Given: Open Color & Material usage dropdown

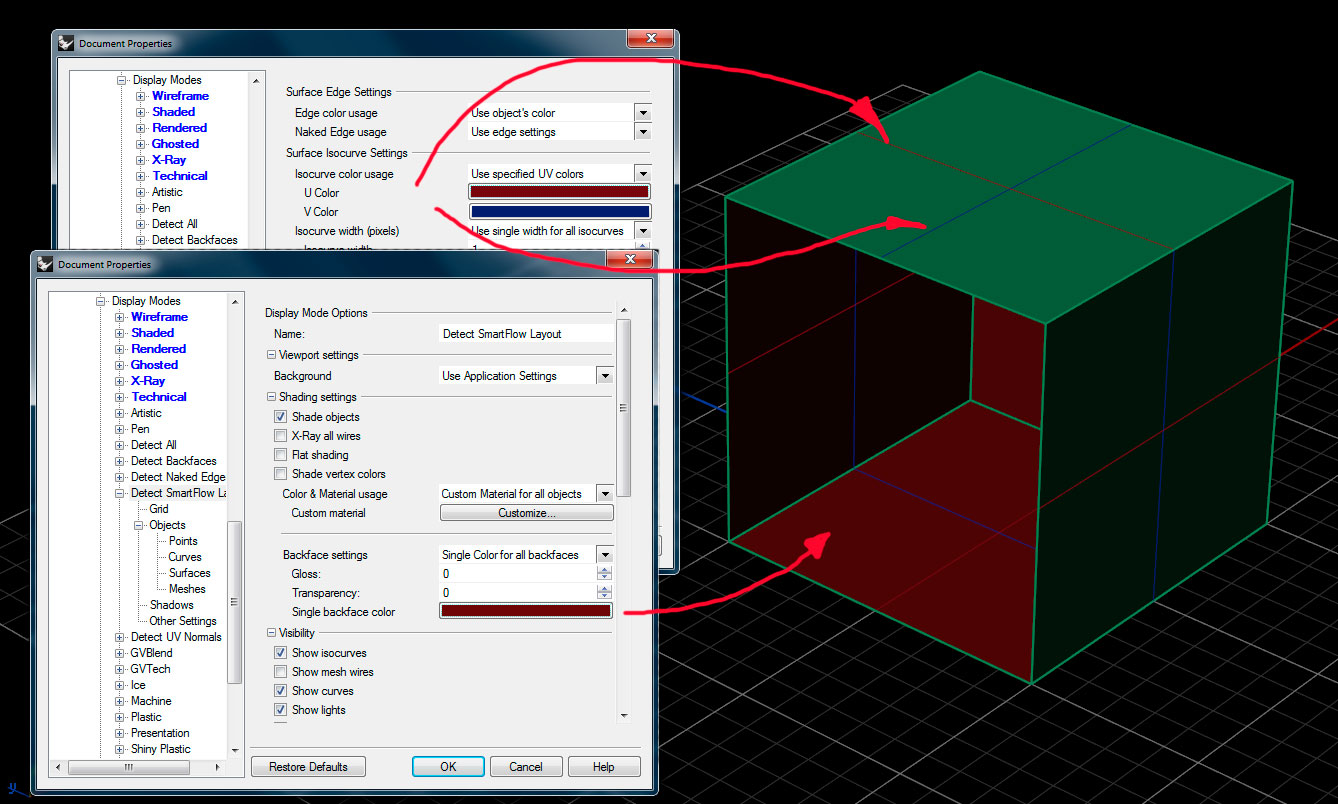Looking at the screenshot, I should coord(604,494).
